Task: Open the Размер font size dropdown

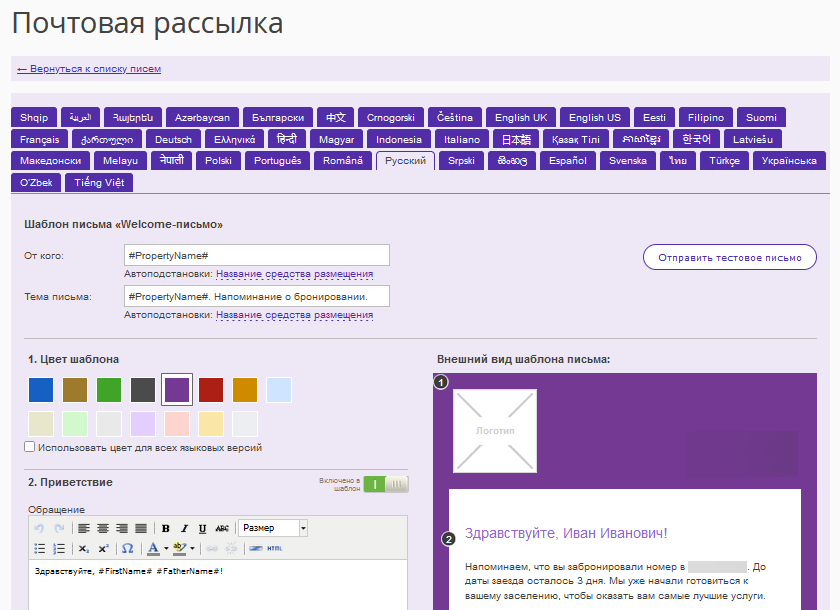Action: click(x=273, y=528)
